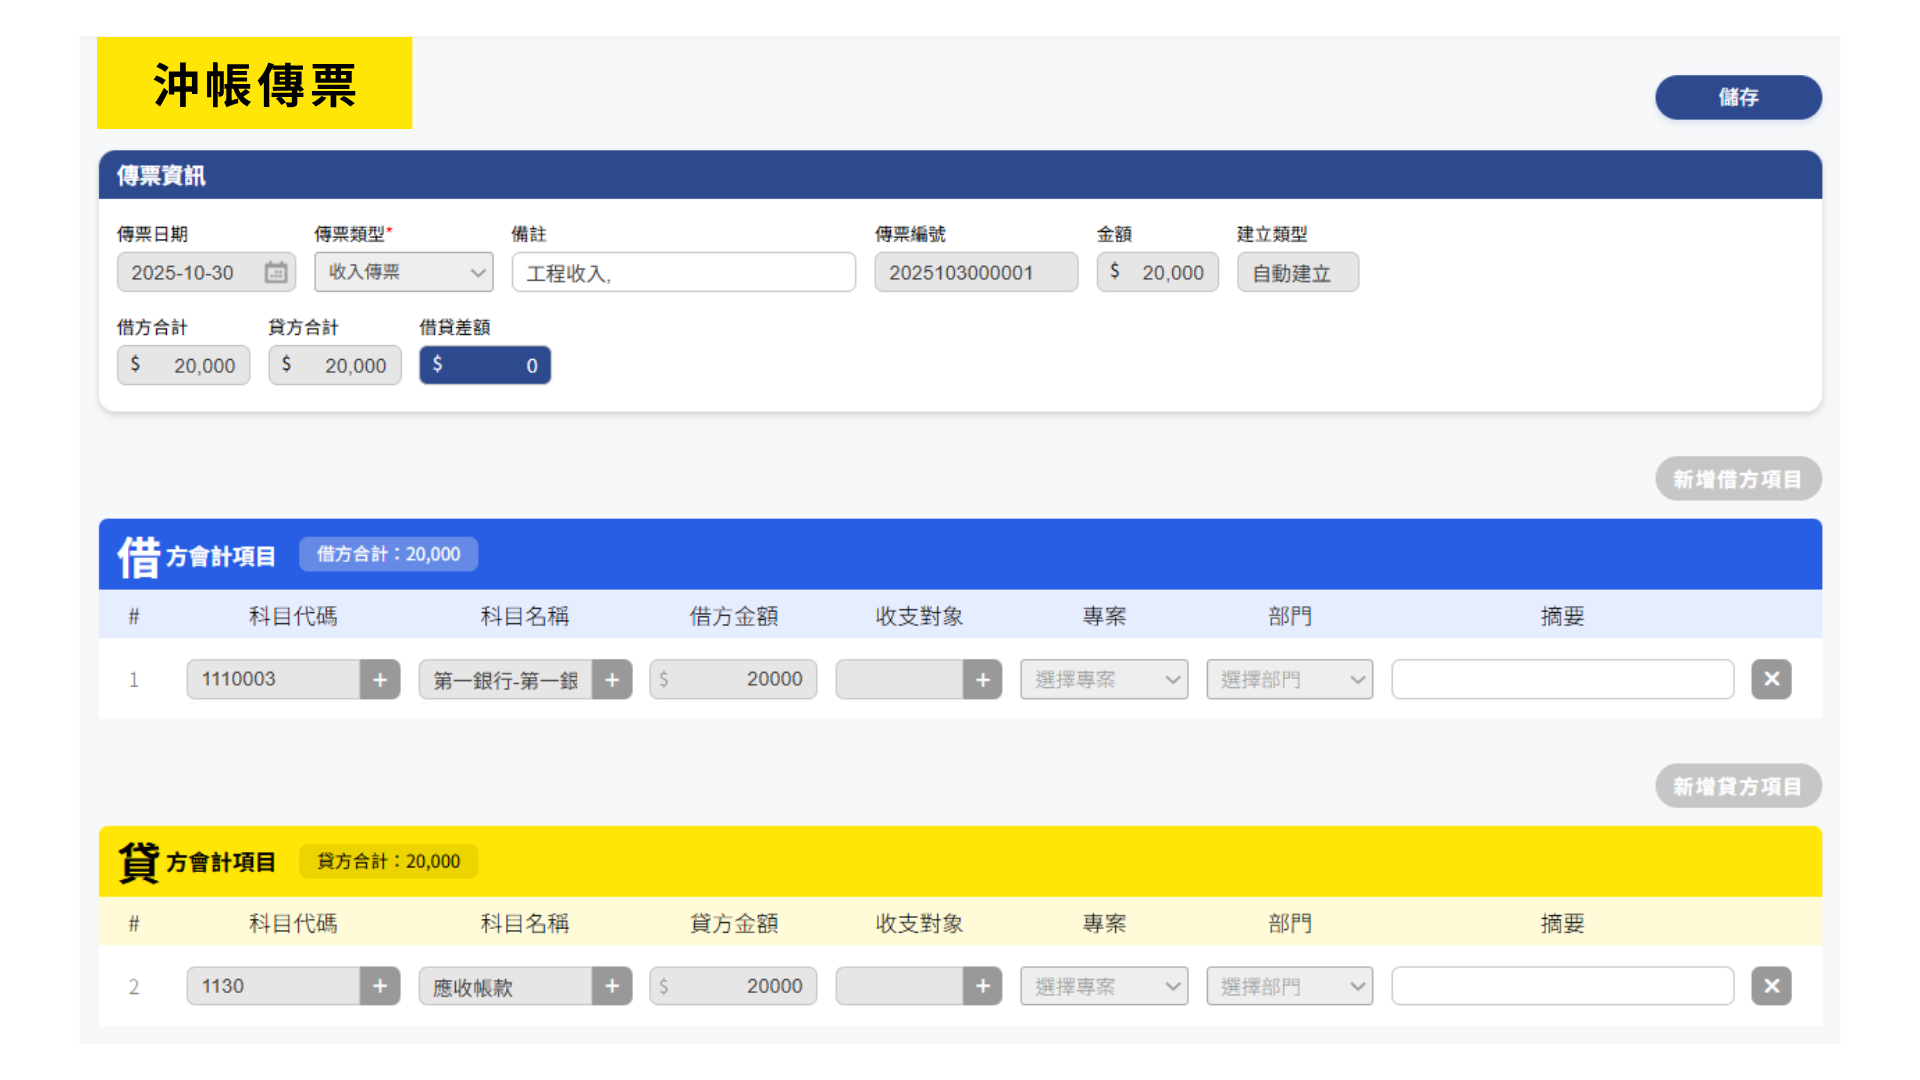Expand 選擇專案 dropdown in debit row
The image size is (1920, 1080).
click(1104, 680)
